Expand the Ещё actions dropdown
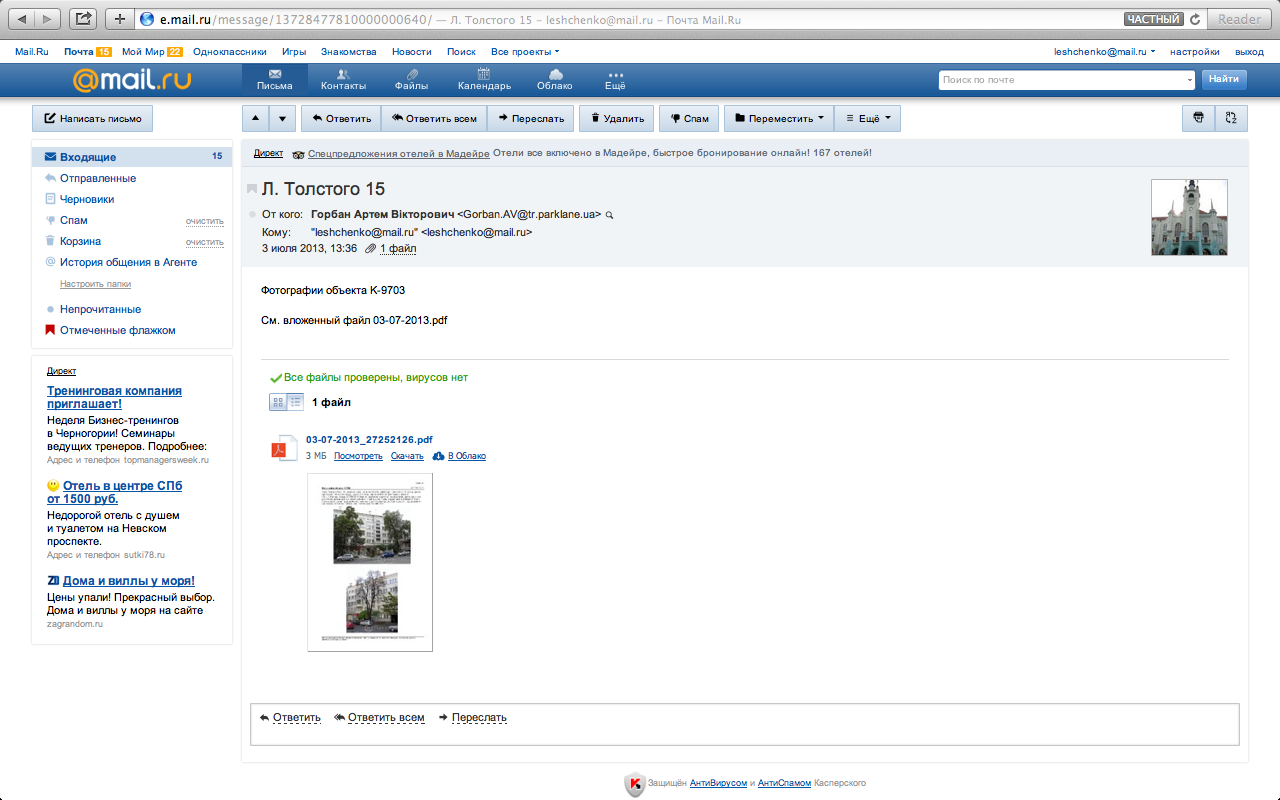1280x800 pixels. click(867, 118)
